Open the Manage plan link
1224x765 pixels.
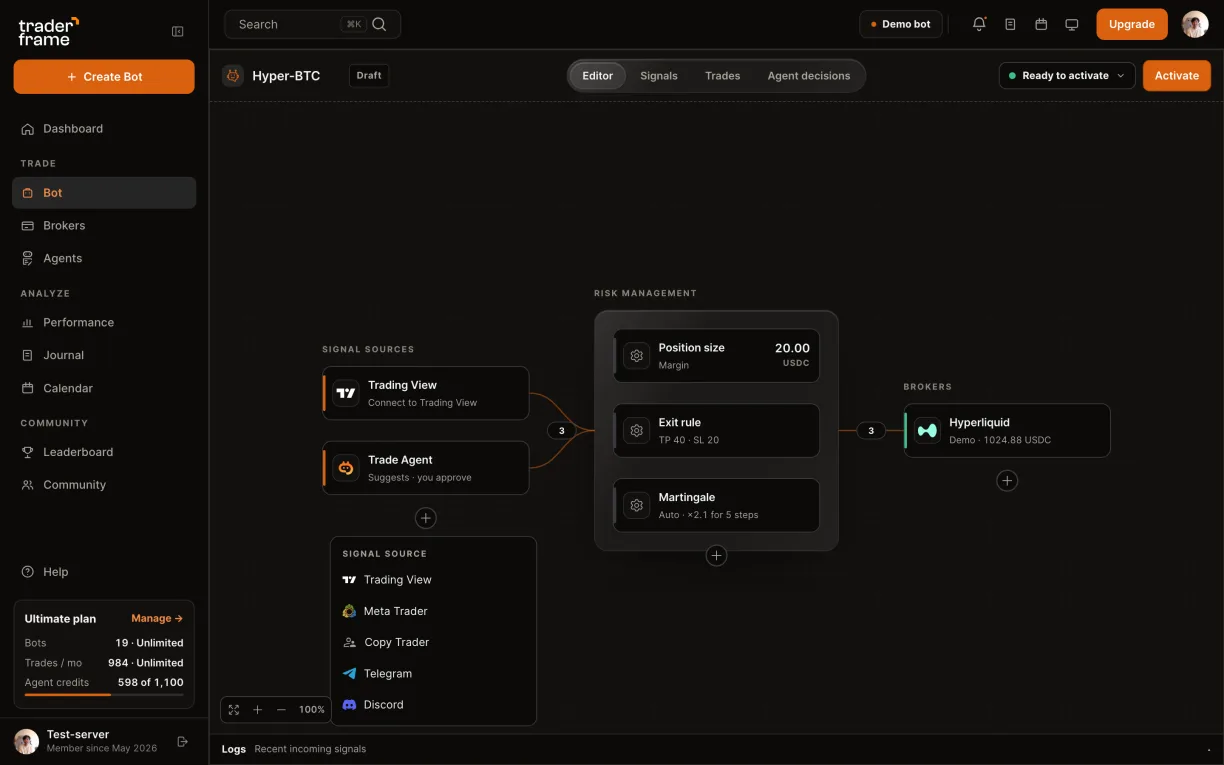tap(157, 619)
